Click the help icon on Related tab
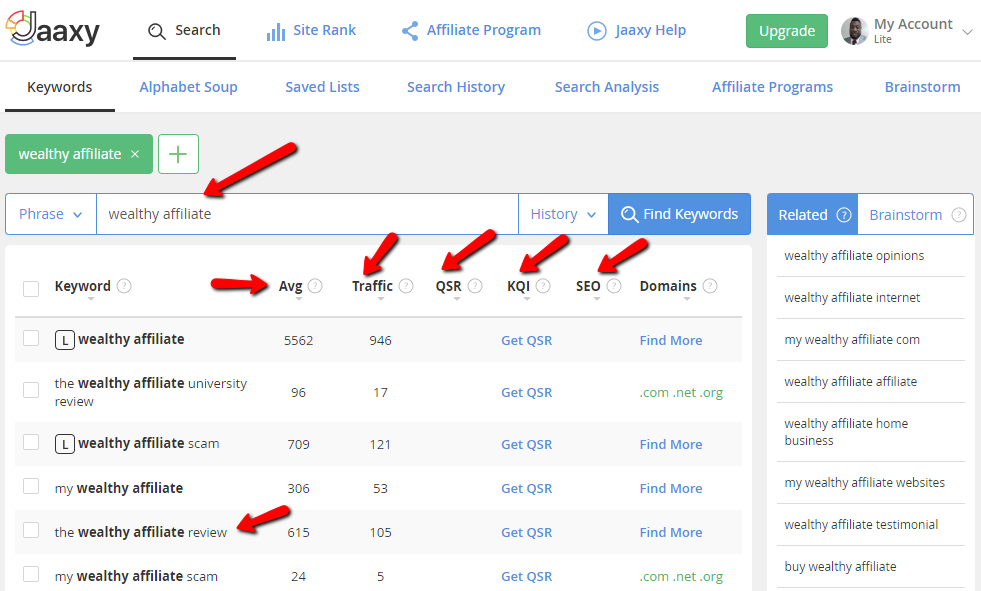This screenshot has height=591, width=981. [844, 215]
